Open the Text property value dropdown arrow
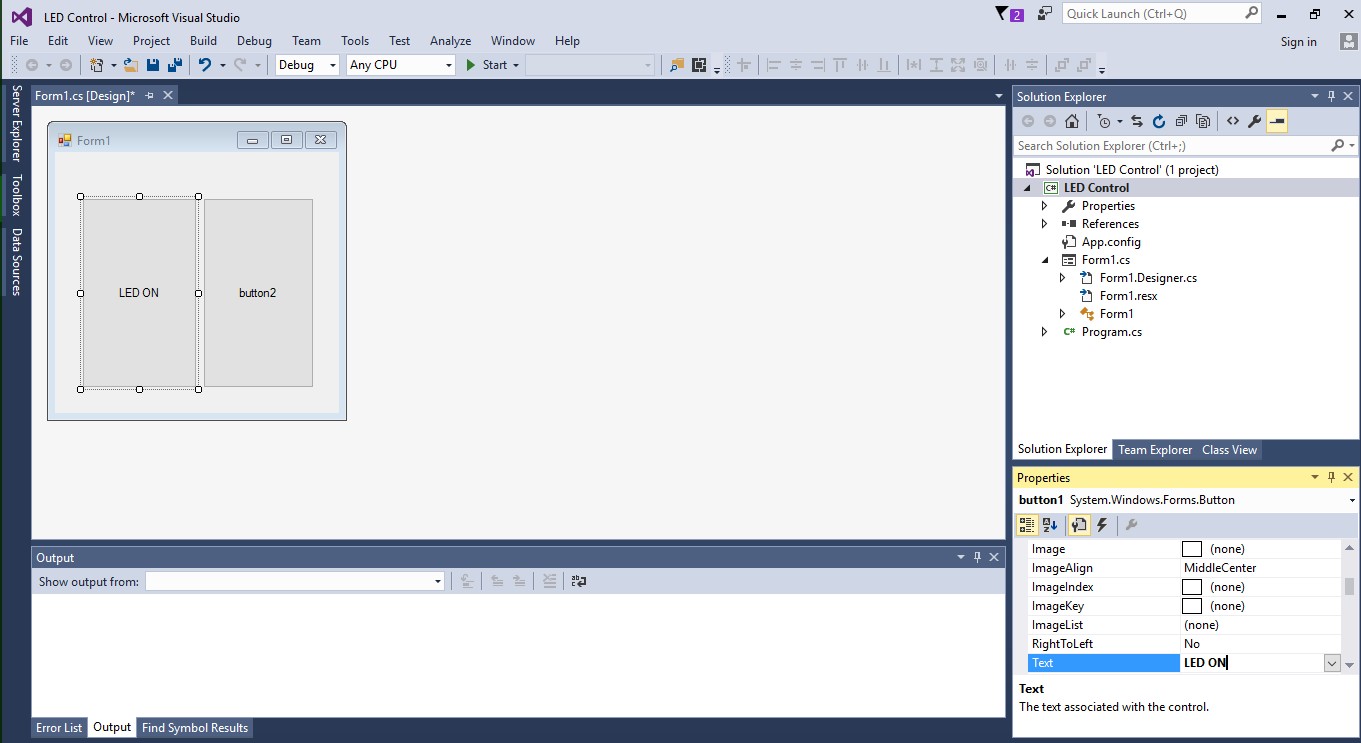 [1332, 663]
